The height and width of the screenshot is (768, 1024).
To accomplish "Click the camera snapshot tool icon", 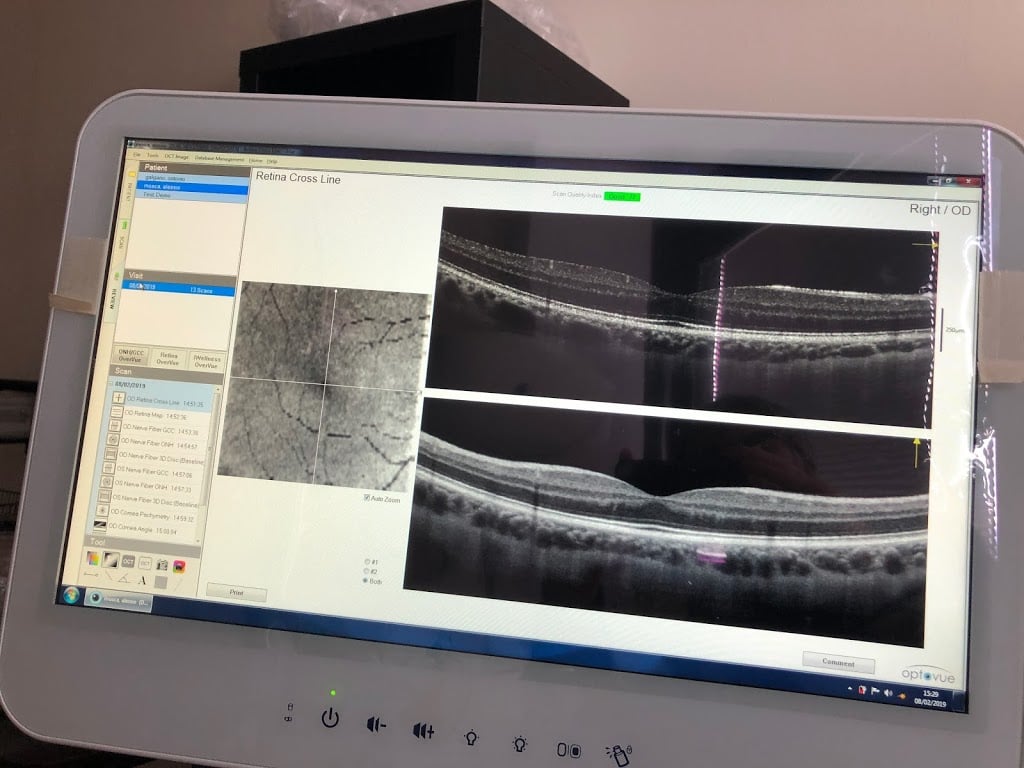I will point(162,564).
